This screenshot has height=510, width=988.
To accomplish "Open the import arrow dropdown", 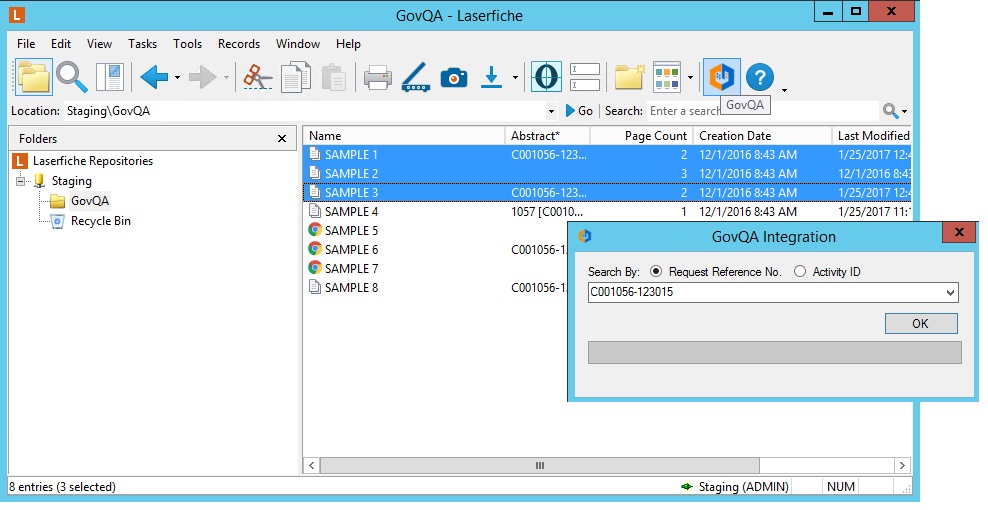I will pyautogui.click(x=515, y=78).
